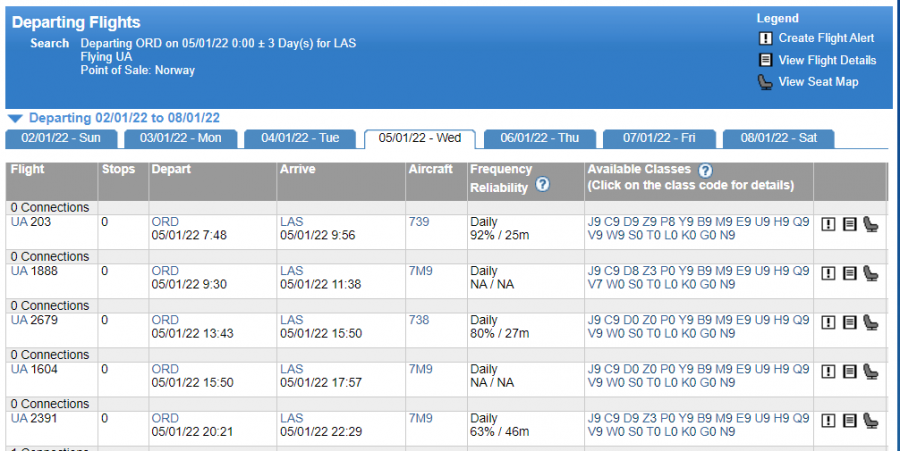Switch to the 06/01/22 - Thu tab
This screenshot has height=451, width=900.
[x=540, y=138]
